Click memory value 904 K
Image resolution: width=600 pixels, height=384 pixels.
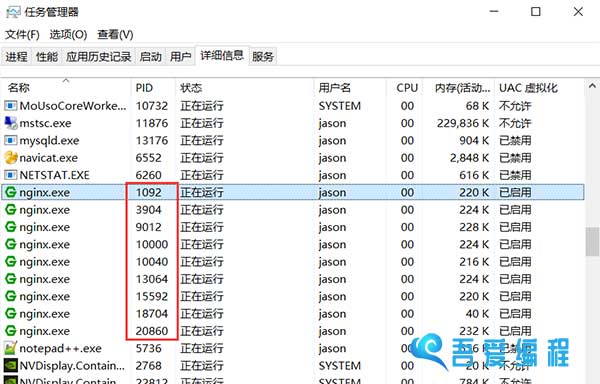click(474, 141)
